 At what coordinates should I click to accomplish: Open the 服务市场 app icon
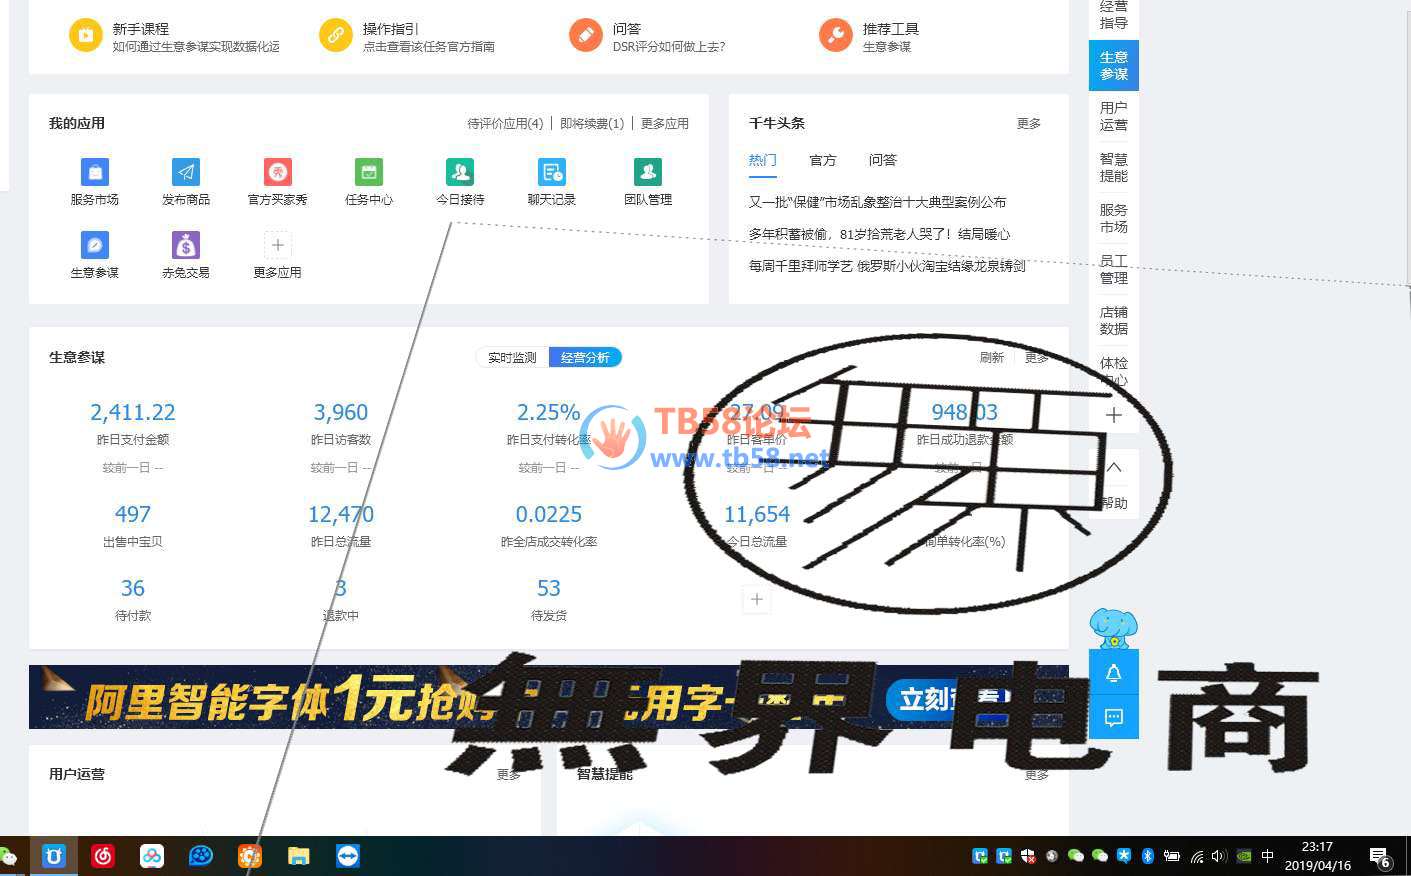point(95,172)
